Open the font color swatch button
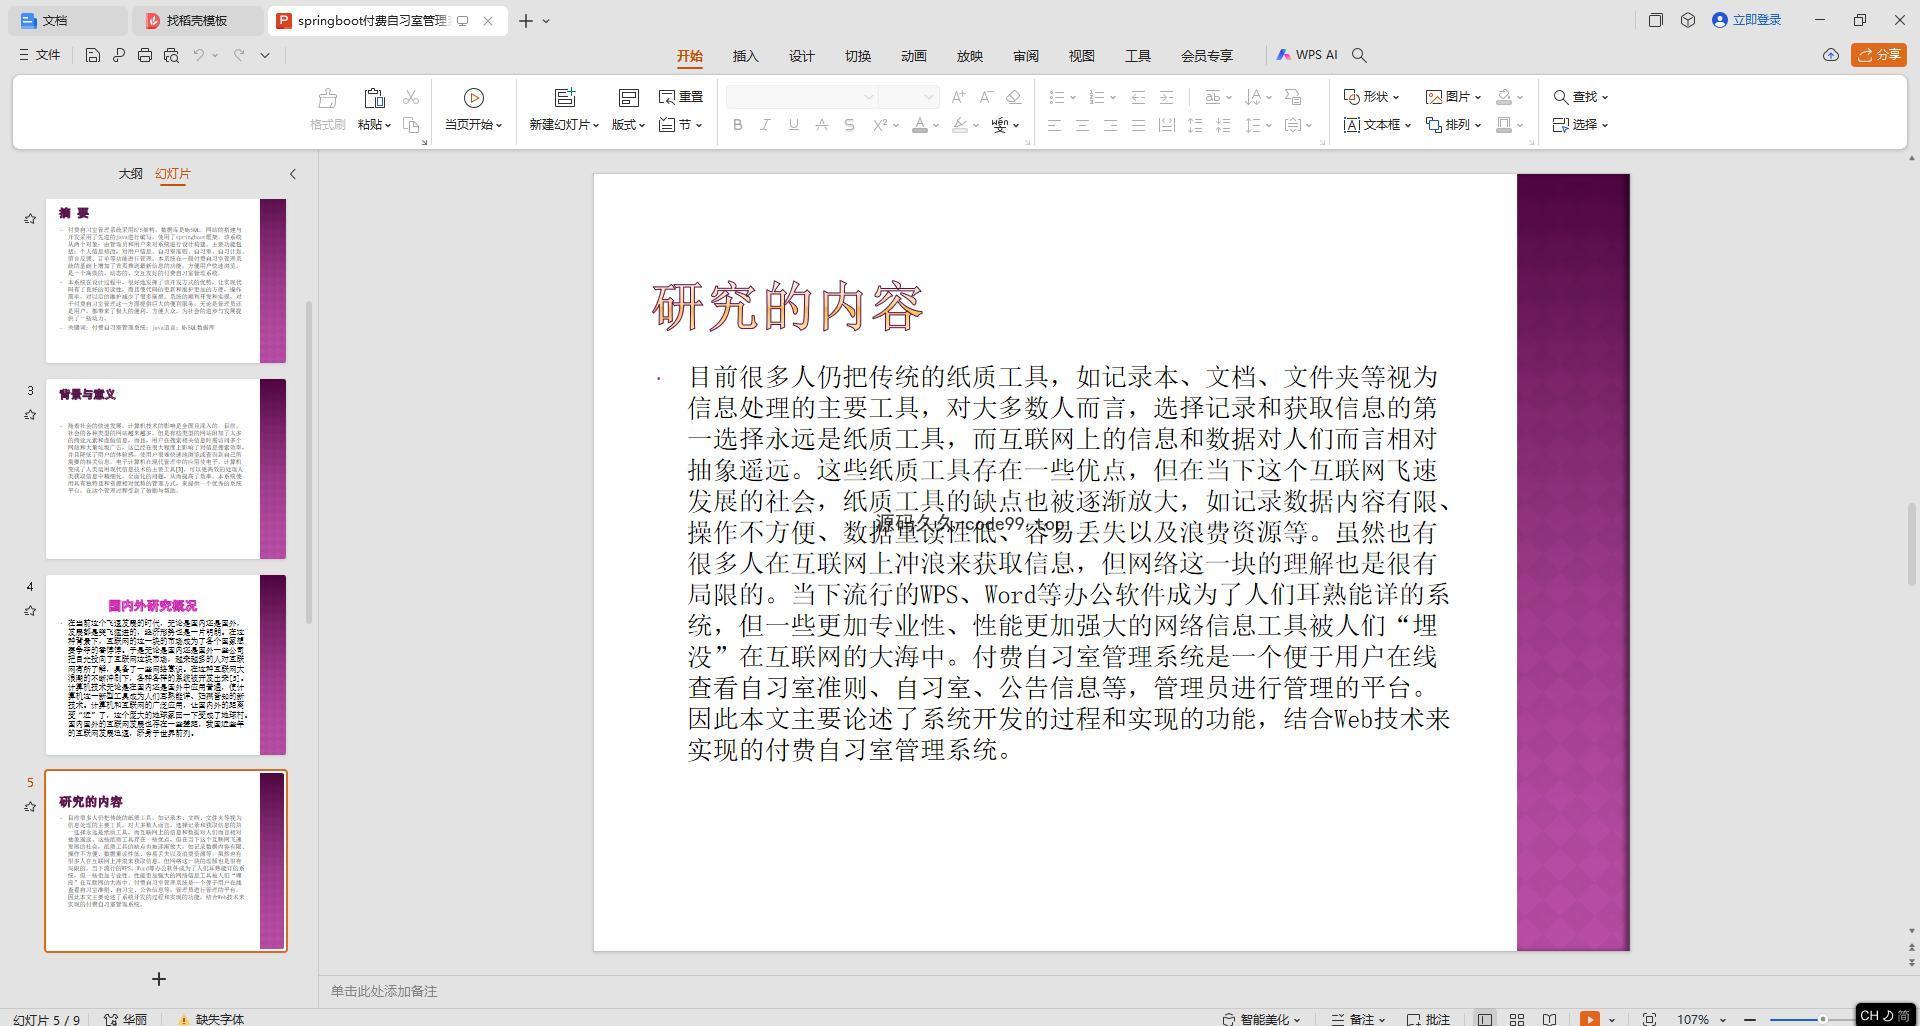The height and width of the screenshot is (1026, 1920). pos(920,125)
